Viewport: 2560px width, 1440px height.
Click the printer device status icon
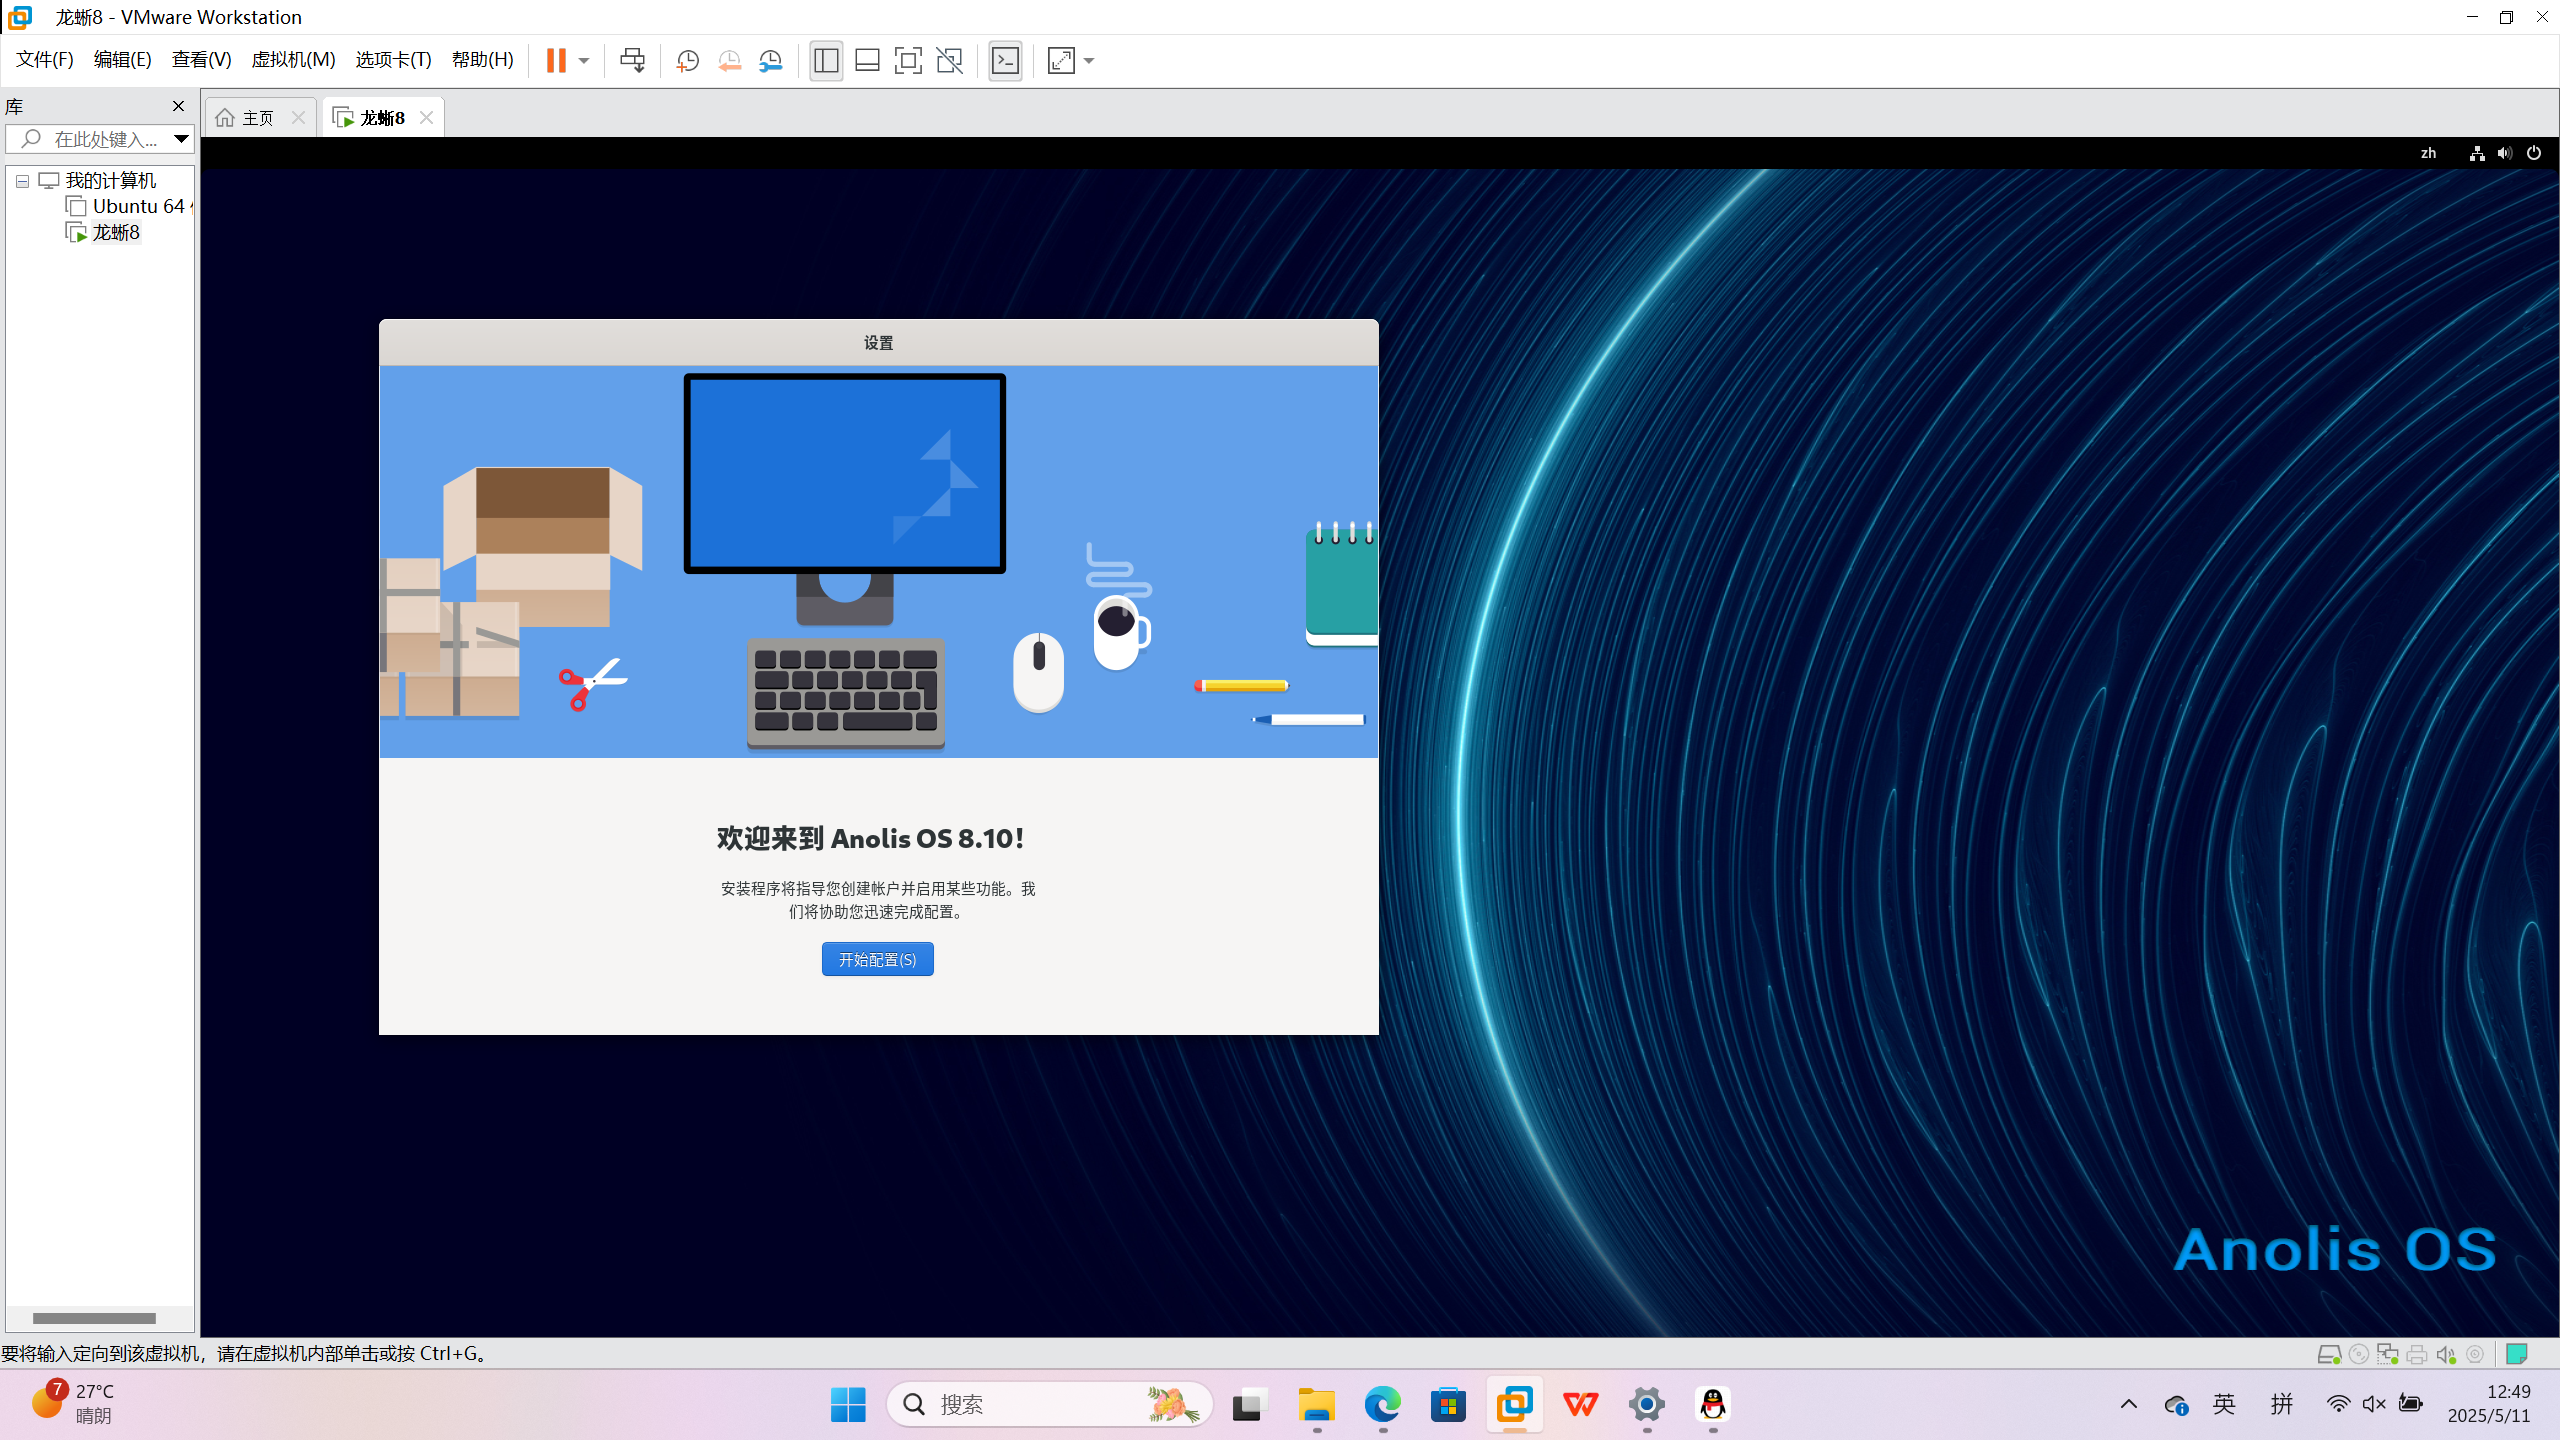(x=2417, y=1354)
